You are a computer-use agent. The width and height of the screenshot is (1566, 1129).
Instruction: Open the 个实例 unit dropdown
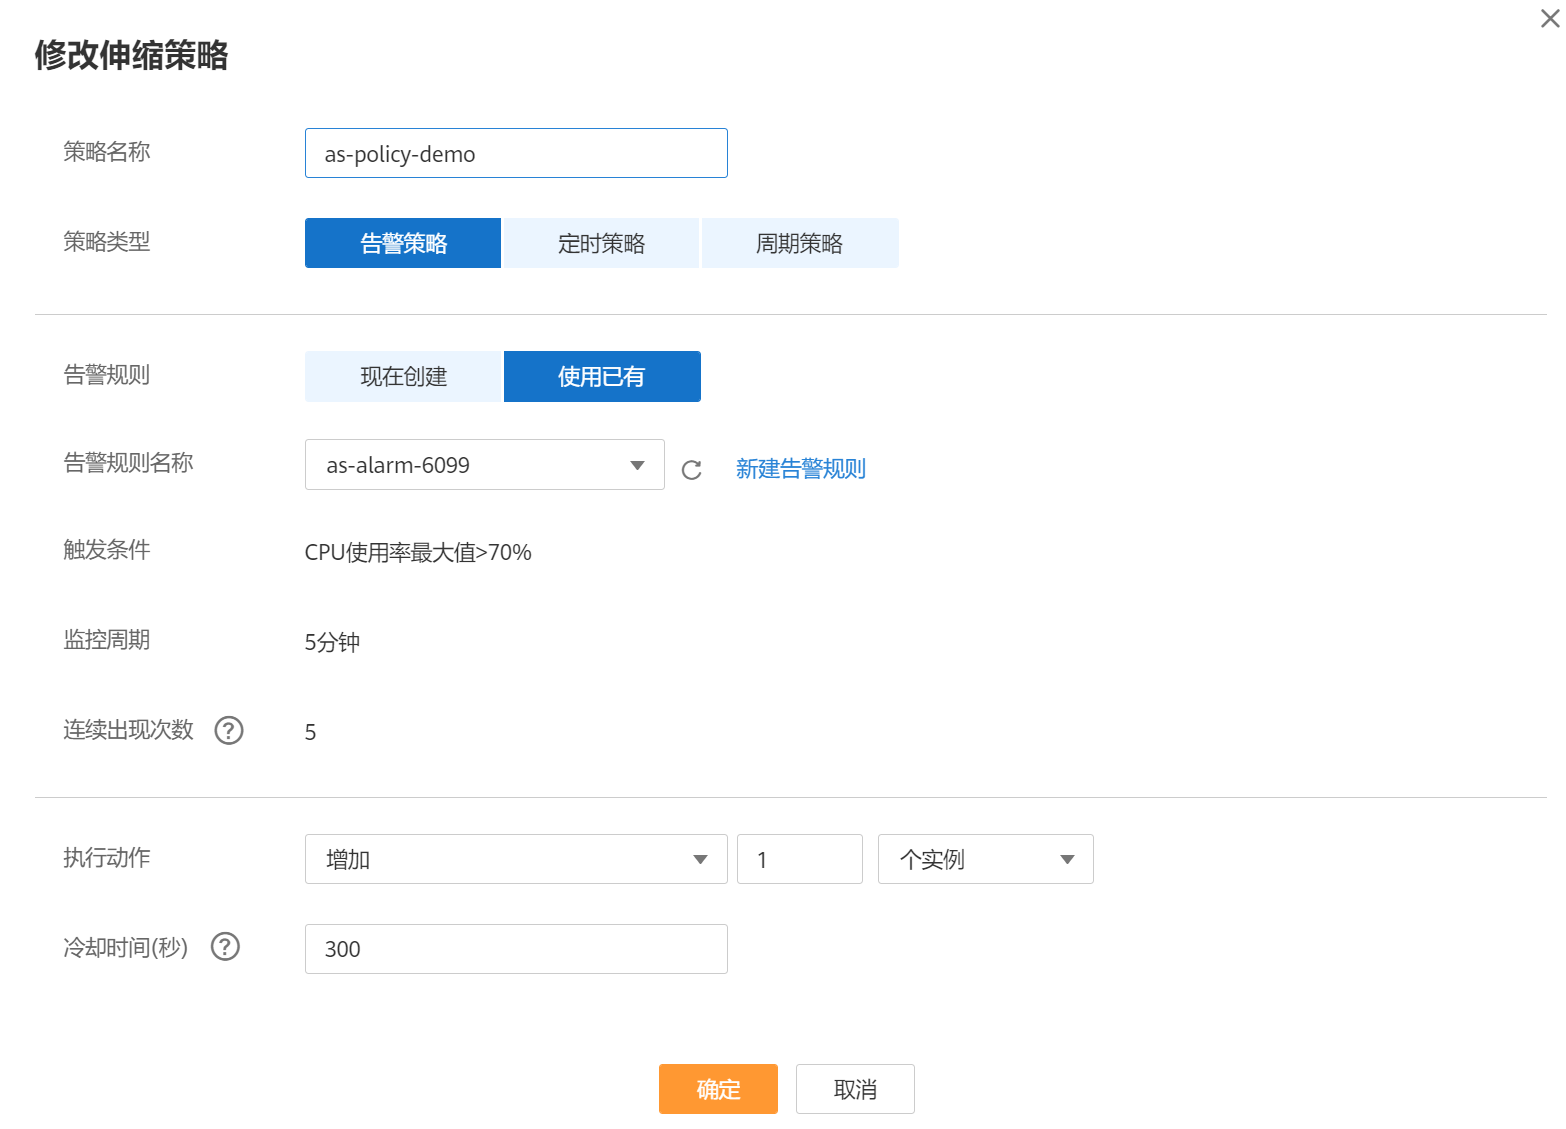tap(985, 860)
